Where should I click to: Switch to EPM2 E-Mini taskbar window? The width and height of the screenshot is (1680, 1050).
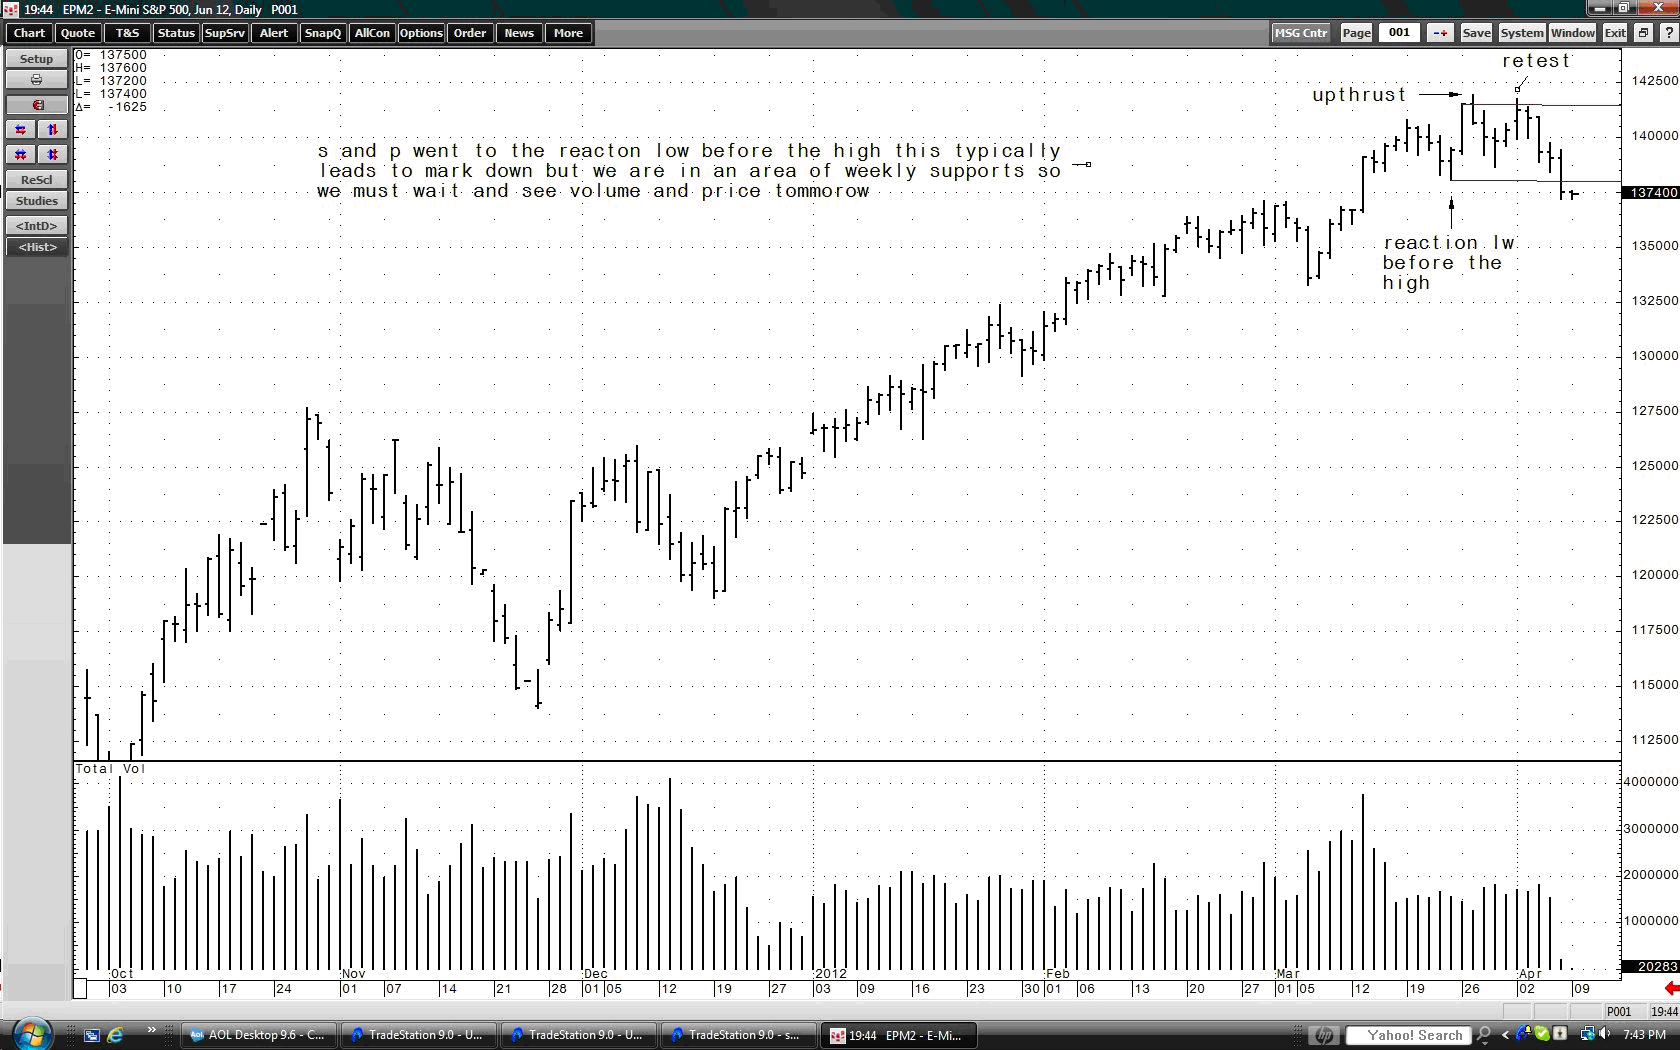pyautogui.click(x=898, y=1035)
